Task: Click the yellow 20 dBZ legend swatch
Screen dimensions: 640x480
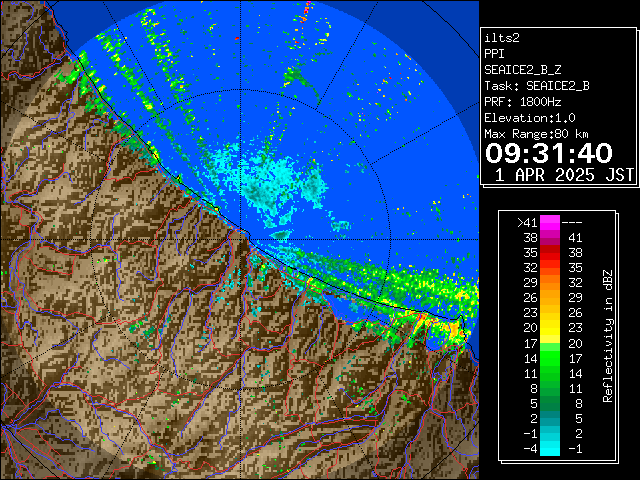Action: pyautogui.click(x=550, y=328)
